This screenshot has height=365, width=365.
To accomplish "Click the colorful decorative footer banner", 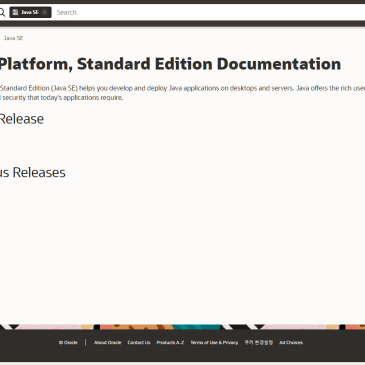I will point(182,327).
